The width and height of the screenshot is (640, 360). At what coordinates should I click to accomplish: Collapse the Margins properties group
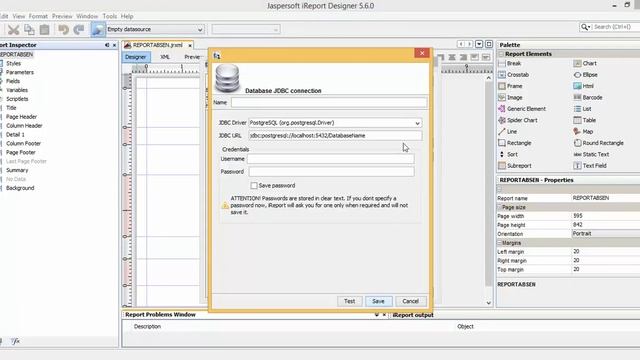click(499, 243)
